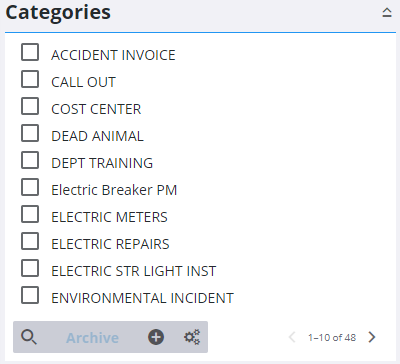Open category settings gears icon

pos(192,337)
